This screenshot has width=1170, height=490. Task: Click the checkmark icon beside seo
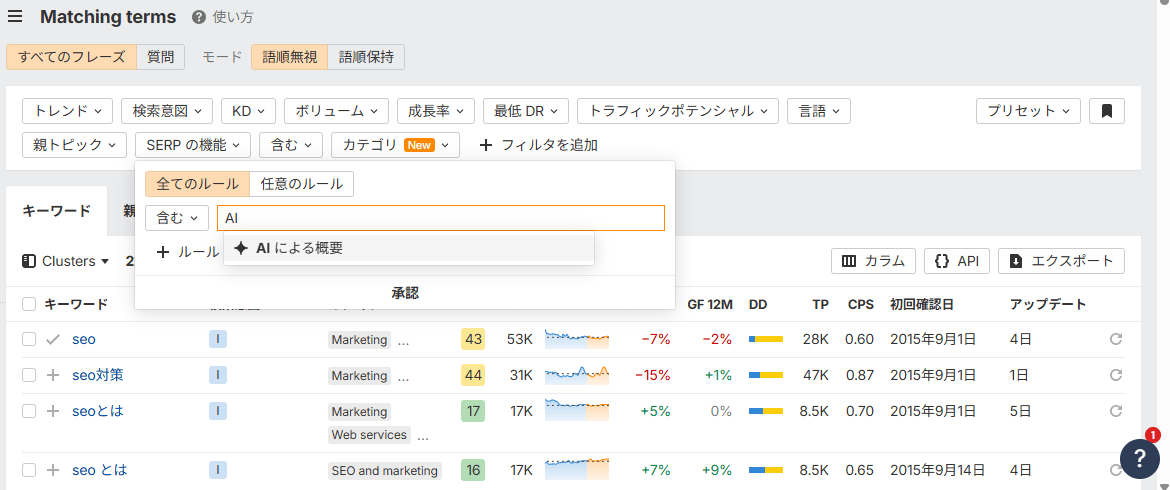click(x=52, y=339)
